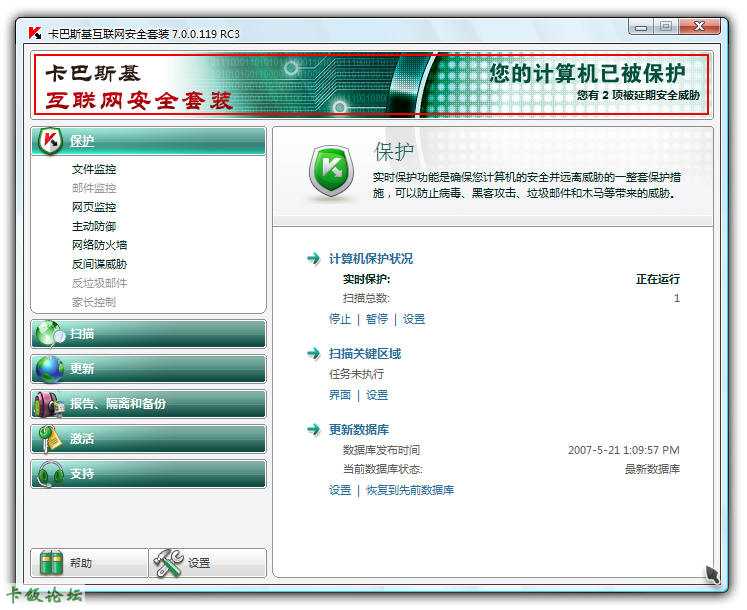747x610 pixels.
Task: Click the Kaspersky K logo in title bar
Action: tap(34, 33)
